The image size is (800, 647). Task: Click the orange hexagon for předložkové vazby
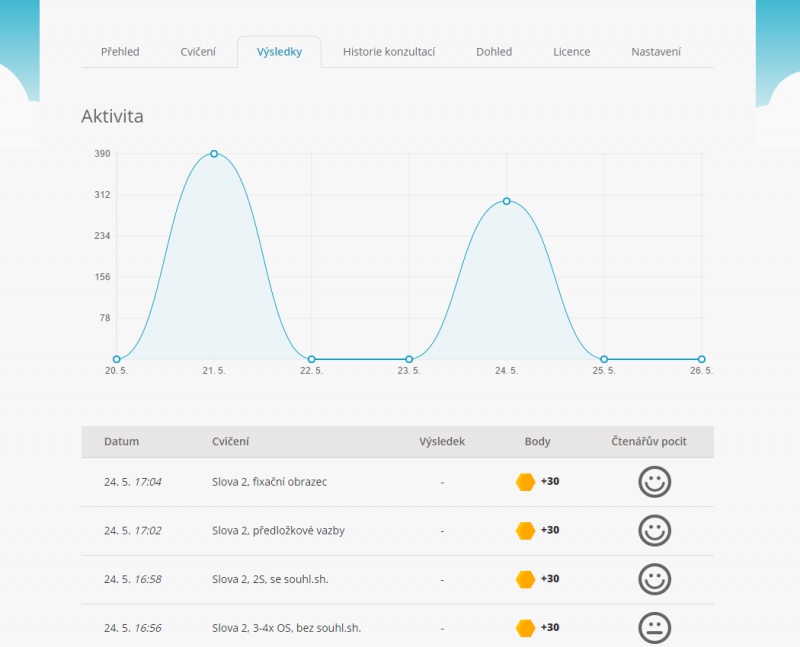[x=525, y=530]
